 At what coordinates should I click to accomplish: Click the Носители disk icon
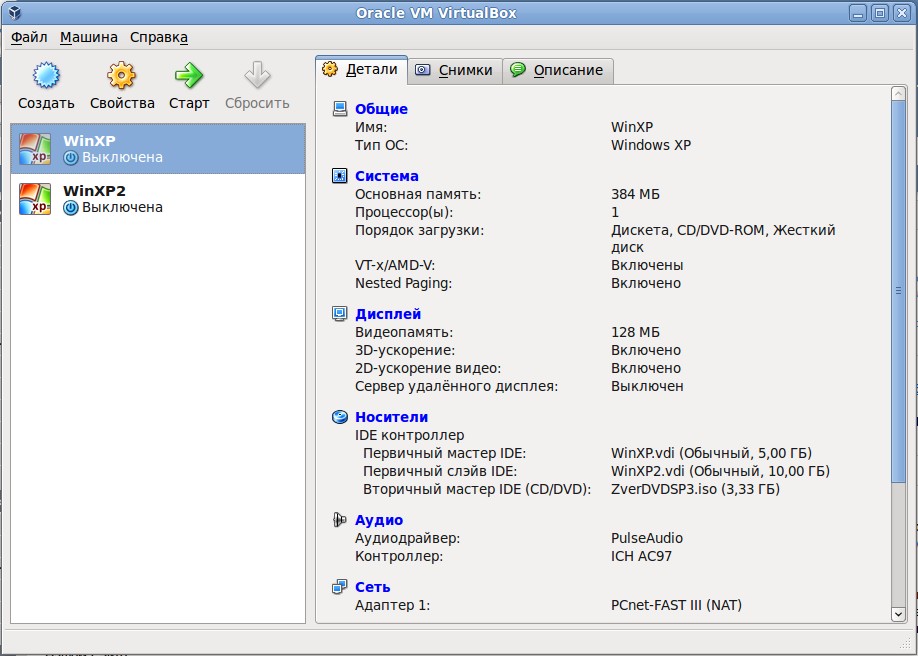pyautogui.click(x=340, y=417)
